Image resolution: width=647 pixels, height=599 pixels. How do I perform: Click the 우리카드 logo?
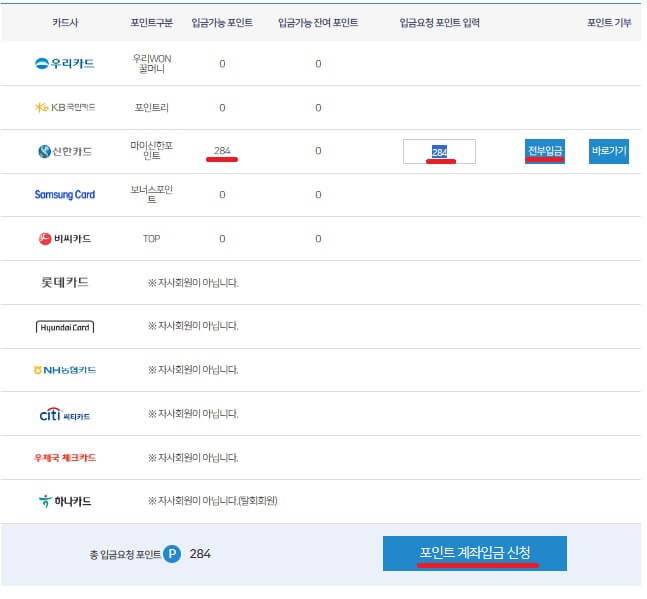65,64
